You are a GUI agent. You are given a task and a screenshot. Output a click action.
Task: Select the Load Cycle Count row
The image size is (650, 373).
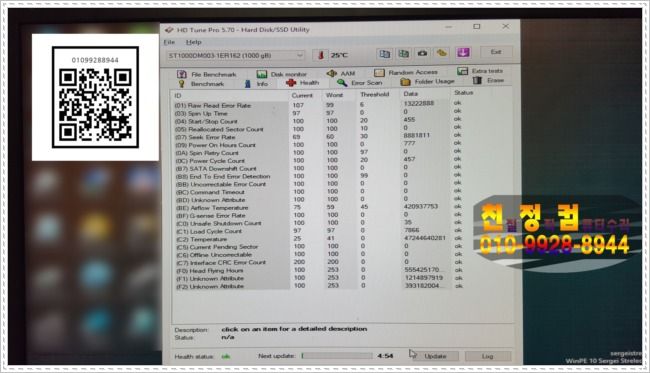click(x=318, y=231)
